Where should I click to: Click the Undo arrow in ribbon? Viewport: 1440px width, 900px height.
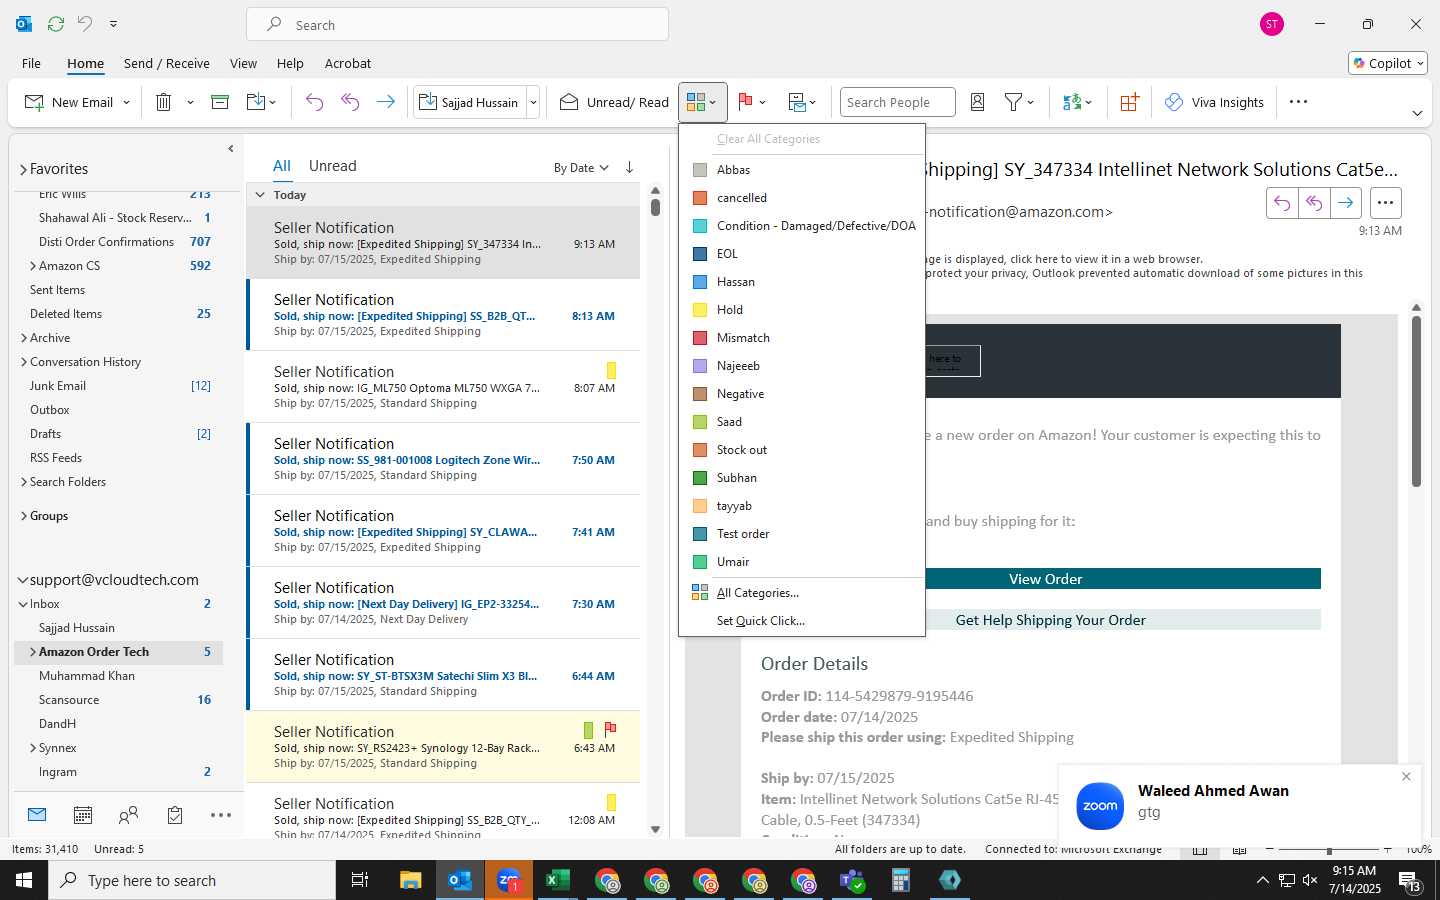(314, 102)
